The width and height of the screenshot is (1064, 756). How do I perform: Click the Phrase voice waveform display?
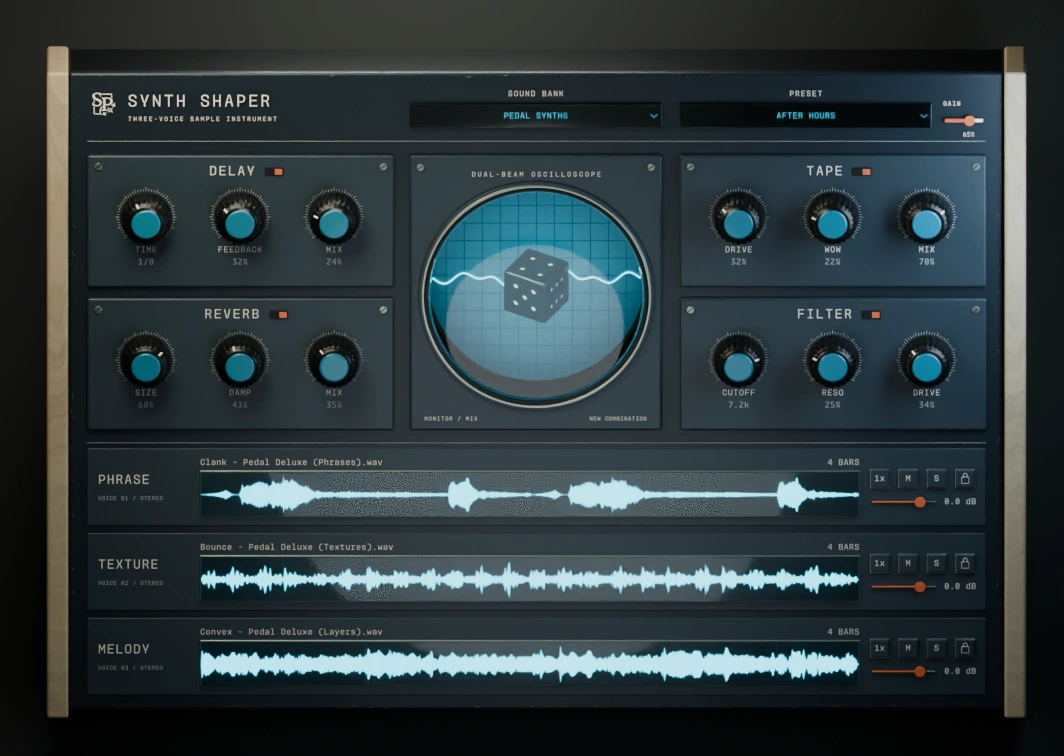coord(529,494)
